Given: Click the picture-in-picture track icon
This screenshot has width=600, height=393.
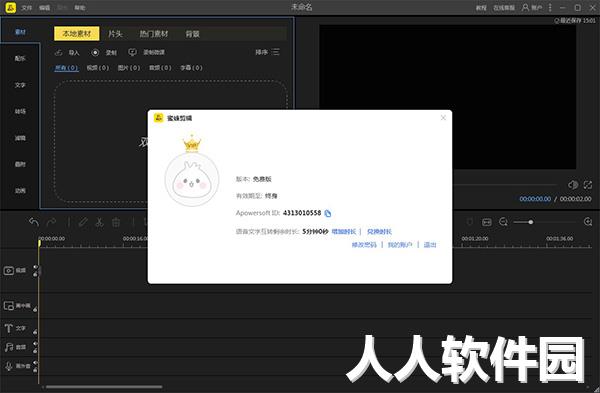Looking at the screenshot, I should pyautogui.click(x=9, y=306).
